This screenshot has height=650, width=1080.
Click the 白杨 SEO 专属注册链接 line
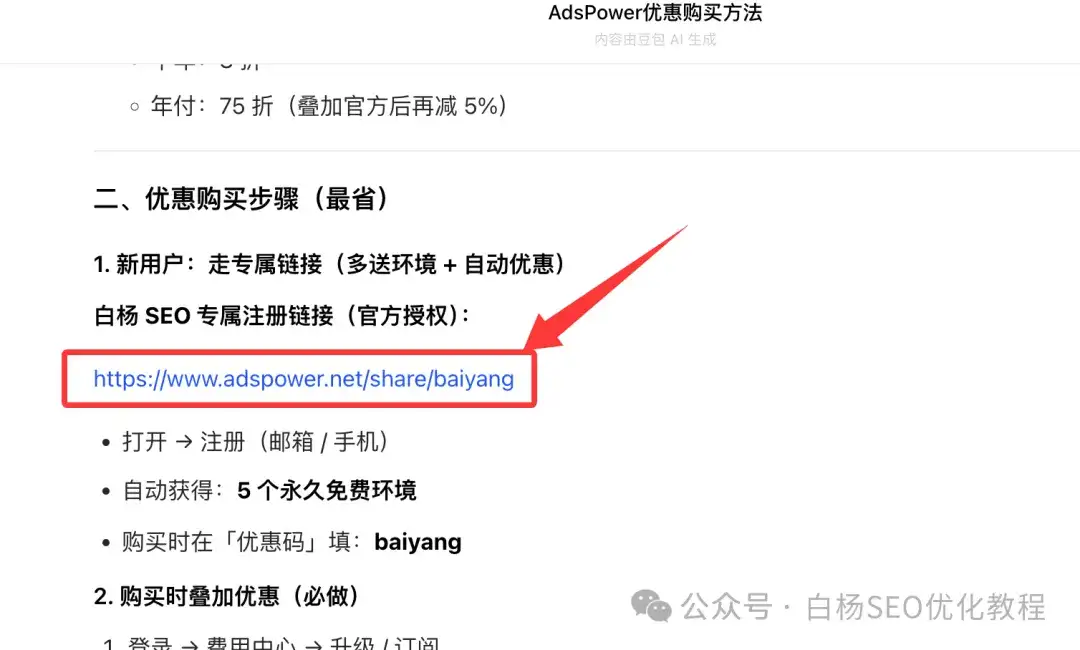[x=282, y=315]
